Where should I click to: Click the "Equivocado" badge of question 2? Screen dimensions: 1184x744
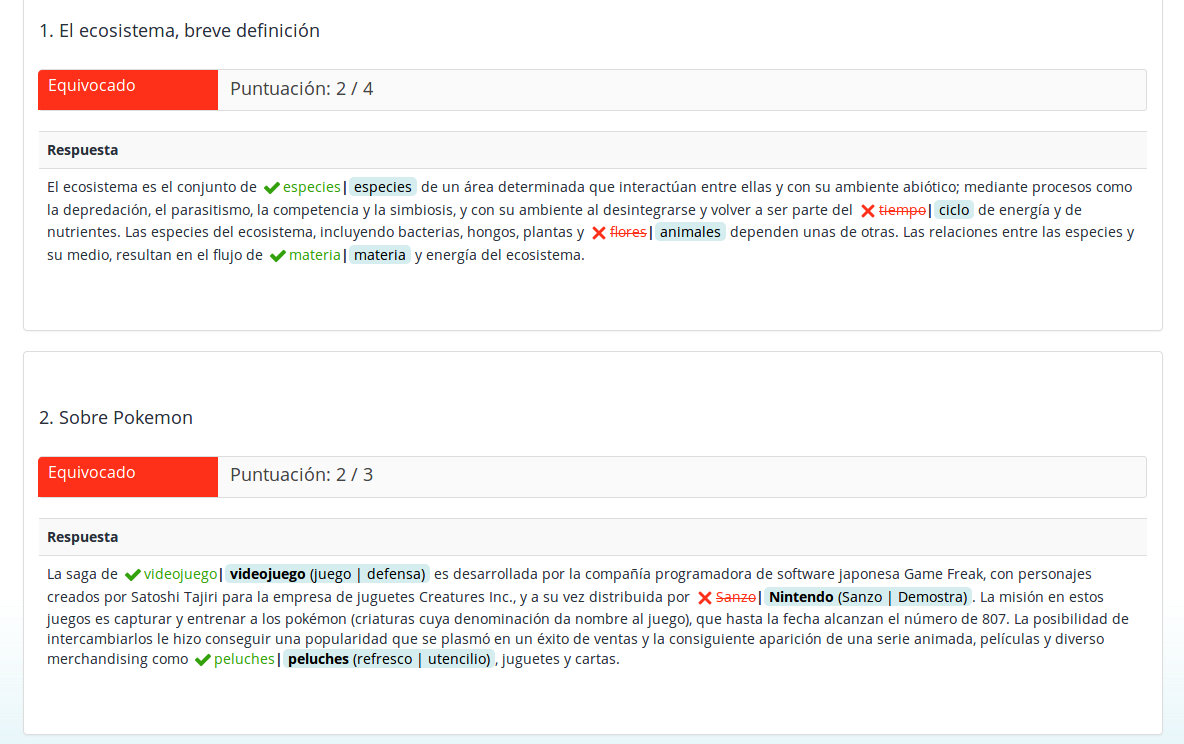tap(127, 477)
